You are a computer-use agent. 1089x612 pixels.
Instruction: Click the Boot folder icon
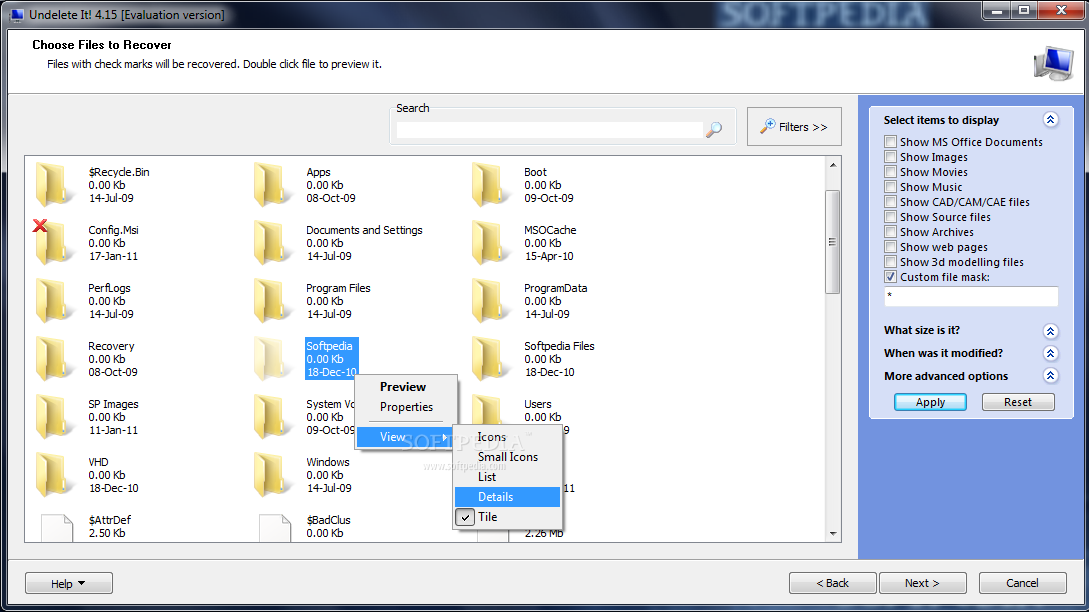click(491, 185)
